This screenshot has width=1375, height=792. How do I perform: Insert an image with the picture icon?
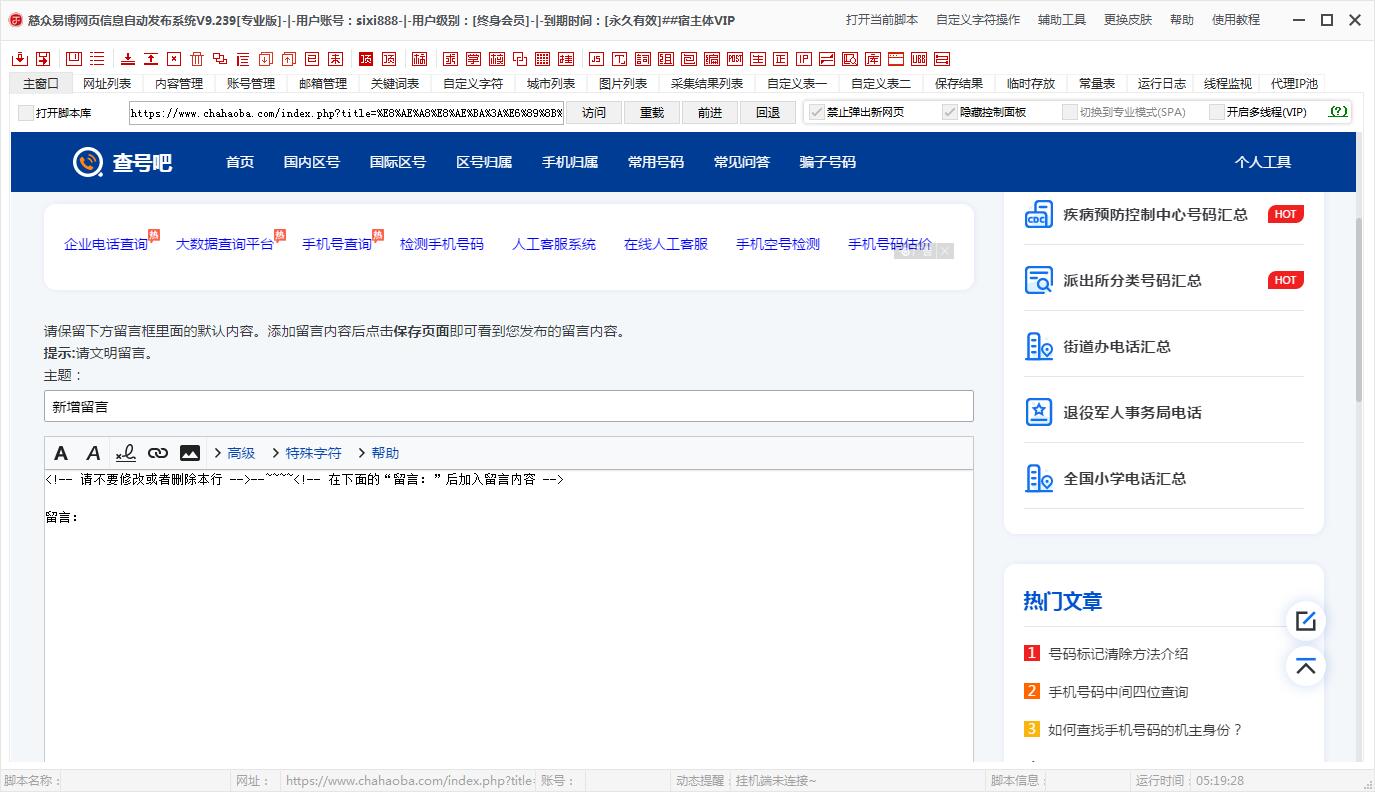pyautogui.click(x=190, y=453)
